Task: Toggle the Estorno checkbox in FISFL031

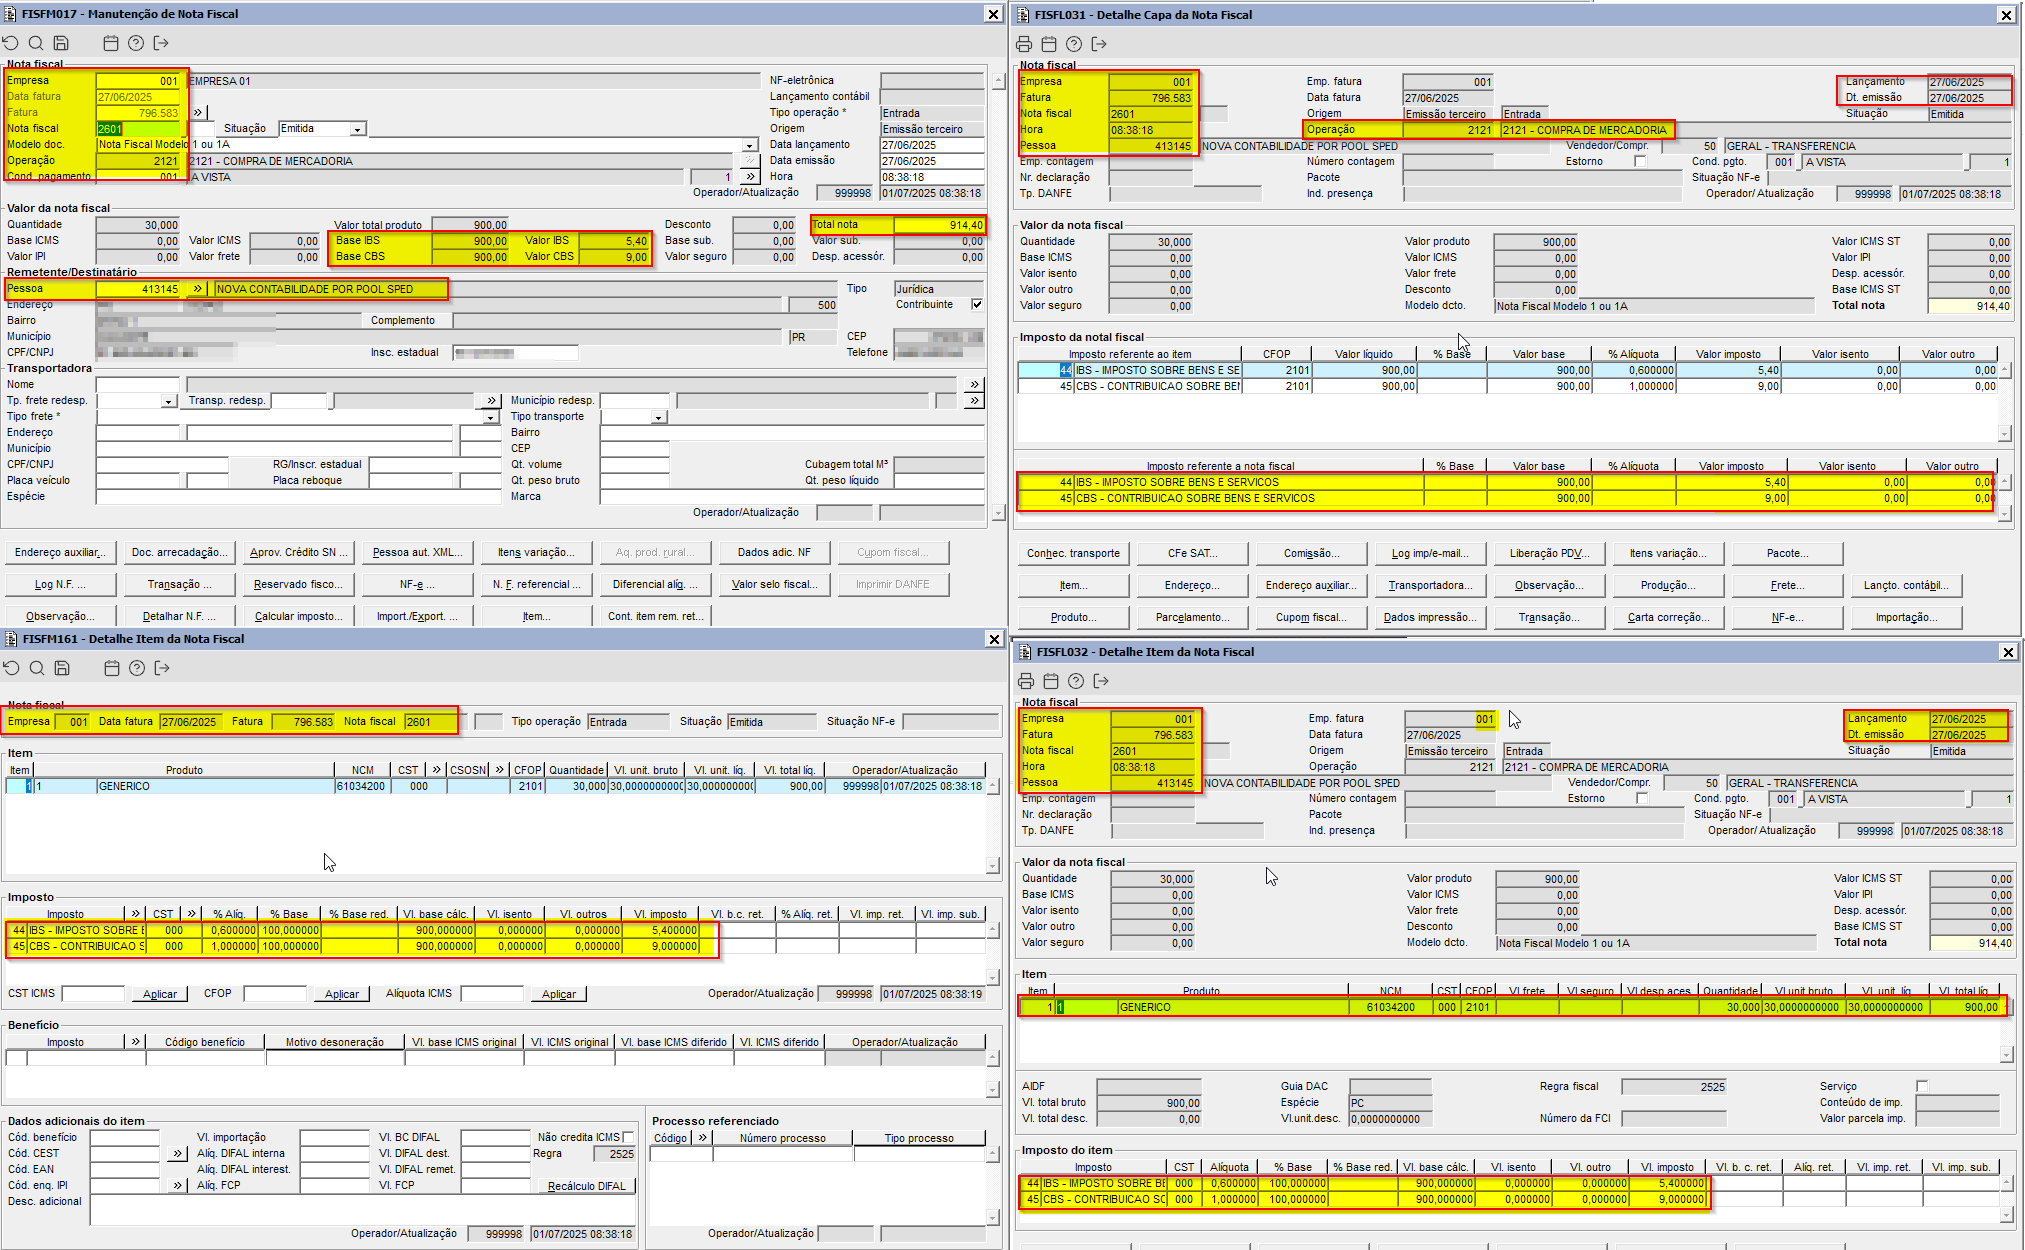Action: tap(1640, 161)
